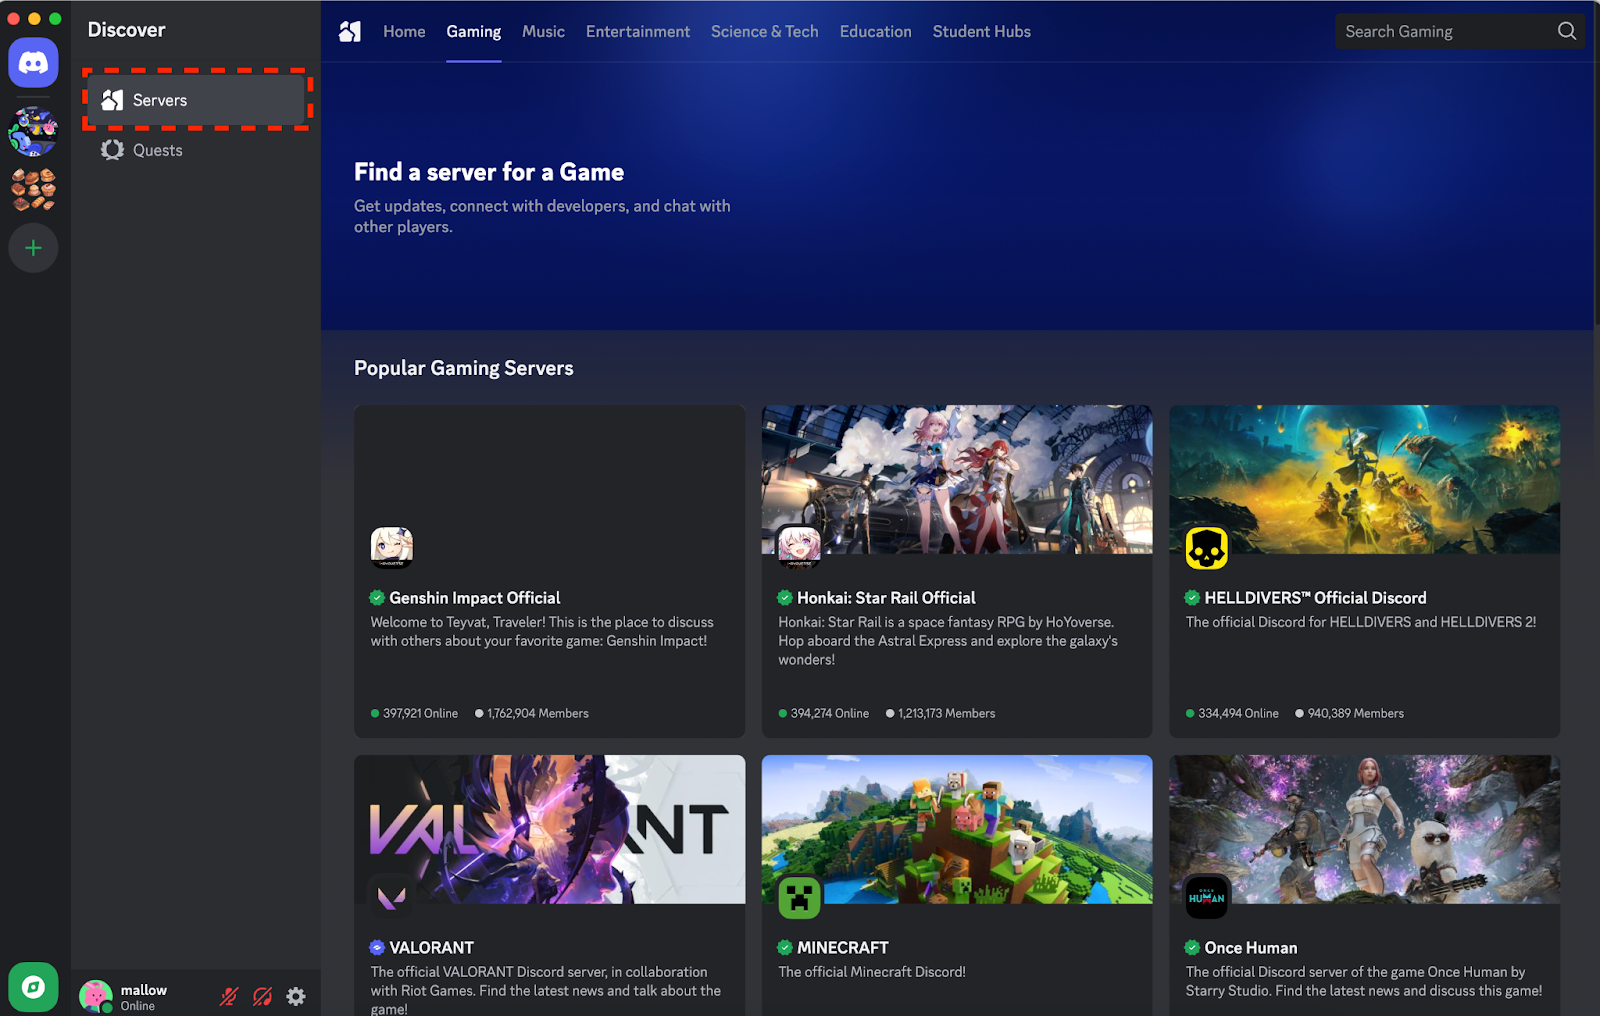Switch to the Education tab
Image resolution: width=1600 pixels, height=1016 pixels.
click(x=876, y=32)
